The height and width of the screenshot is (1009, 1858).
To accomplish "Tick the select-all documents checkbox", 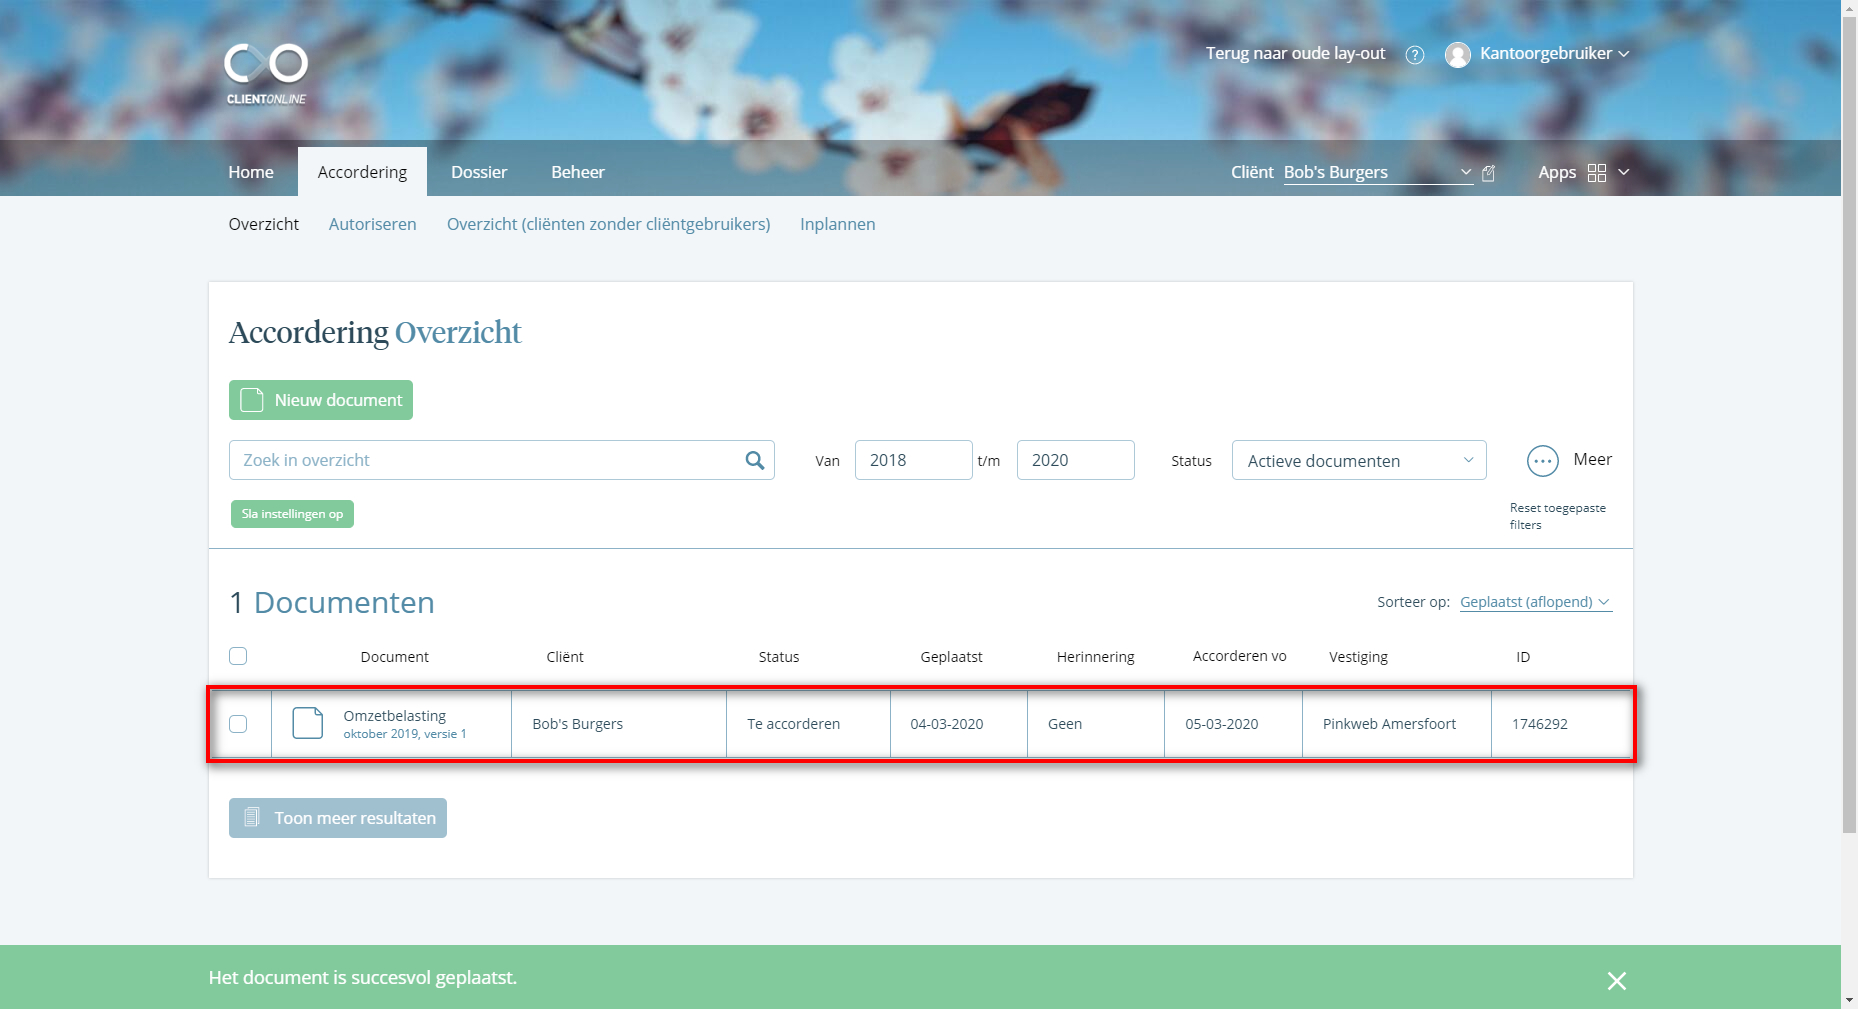I will [238, 656].
